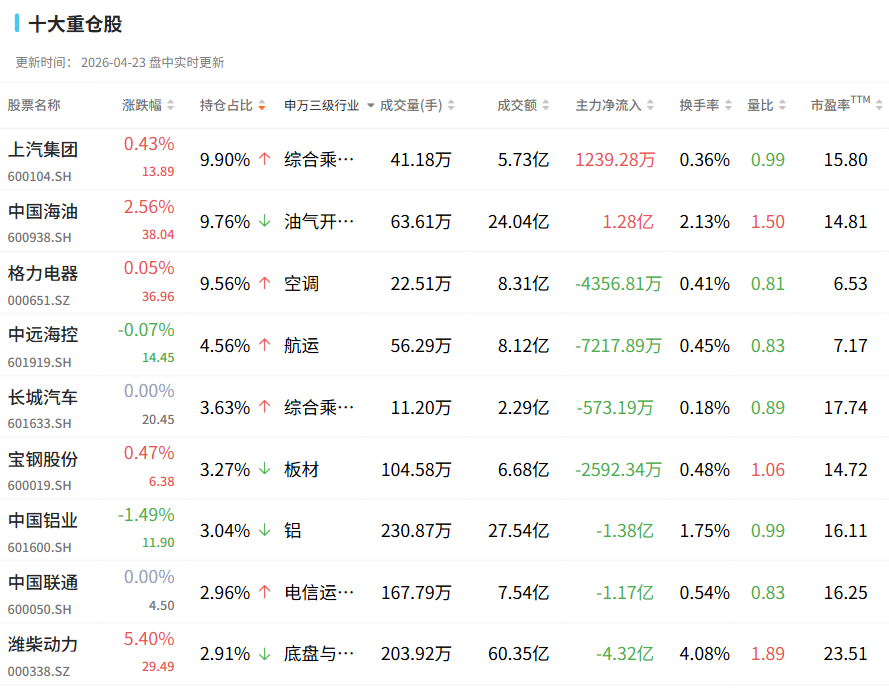Click the 十大重仓股 section title
This screenshot has width=889, height=693.
click(75, 24)
